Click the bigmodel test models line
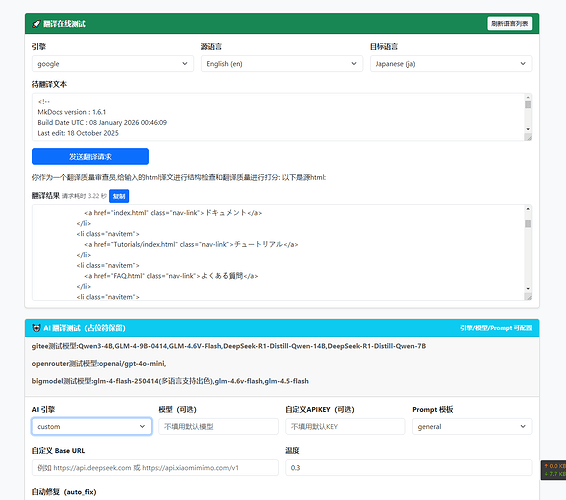 pyautogui.click(x=170, y=381)
